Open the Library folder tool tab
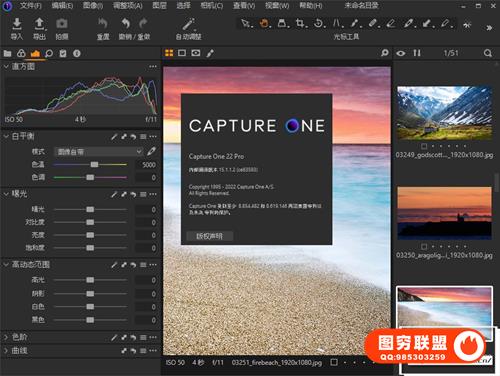Screen dimensions: 500x376 tap(7, 53)
